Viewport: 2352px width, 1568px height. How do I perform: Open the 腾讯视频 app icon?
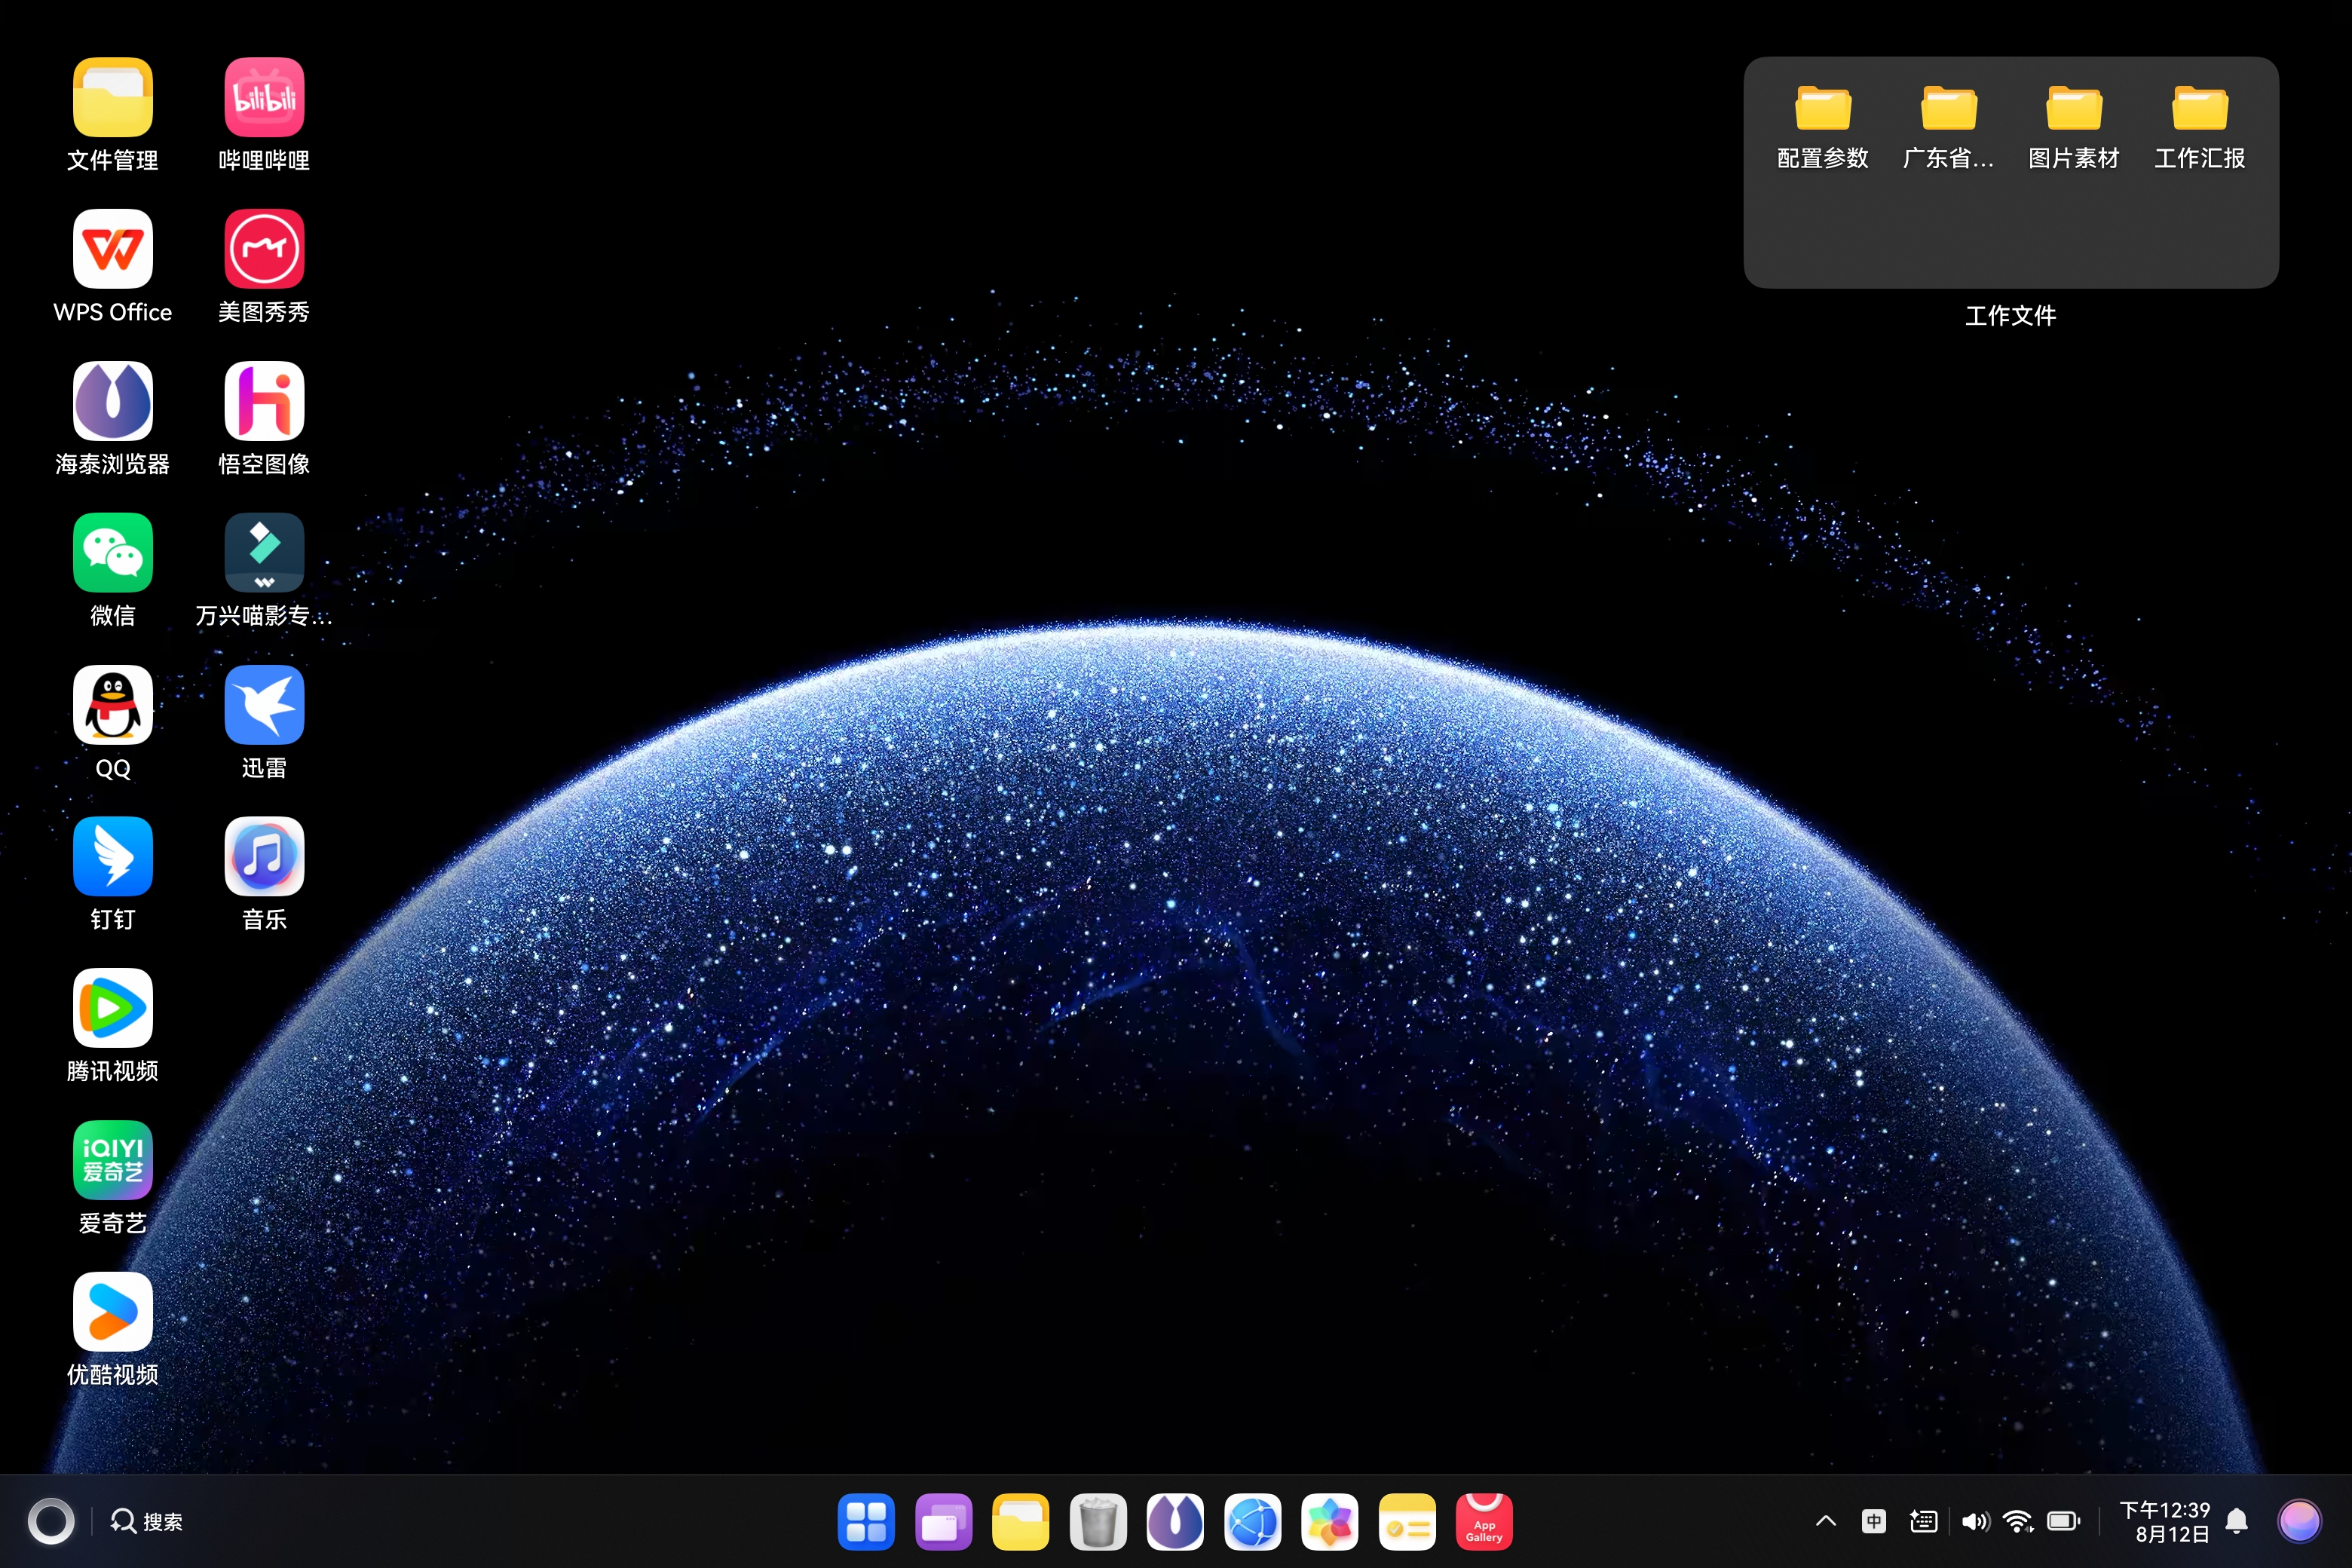point(112,1008)
